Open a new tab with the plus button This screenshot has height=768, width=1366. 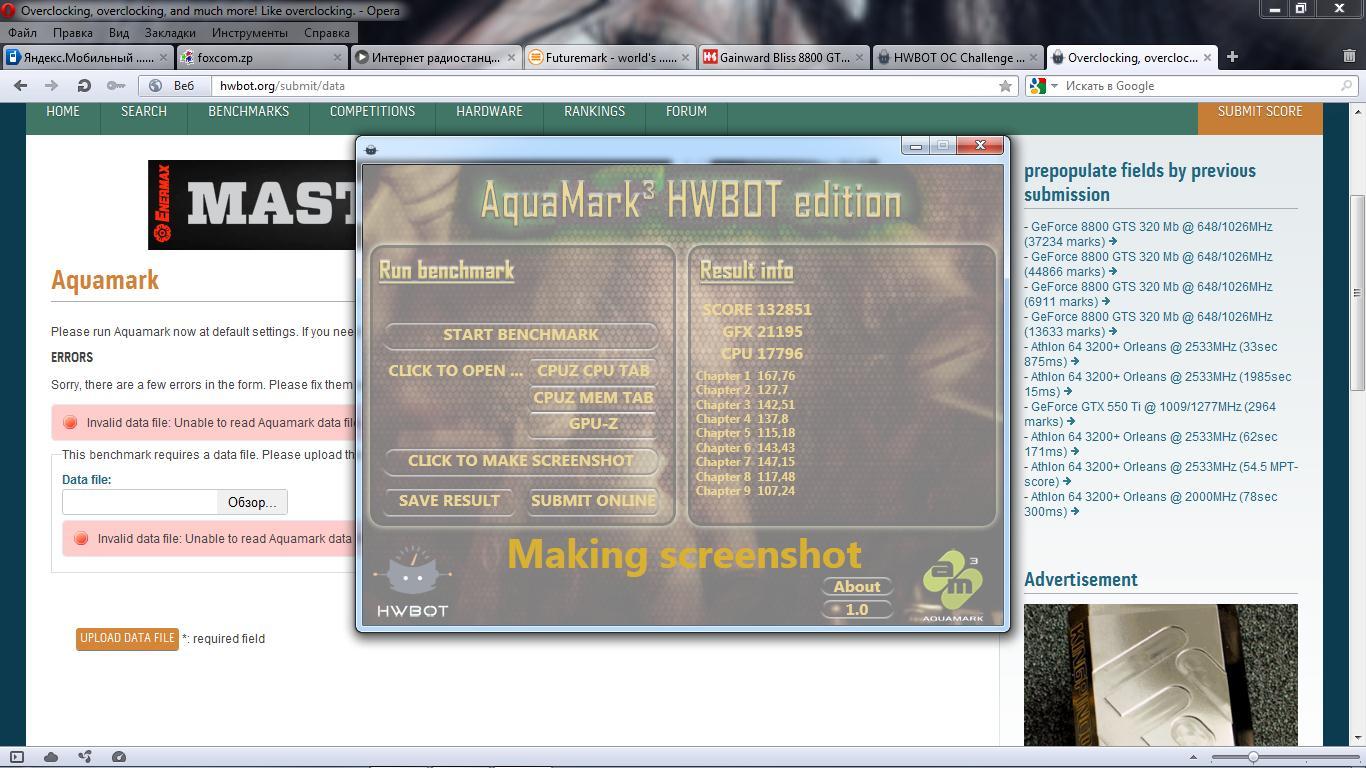click(x=1232, y=57)
